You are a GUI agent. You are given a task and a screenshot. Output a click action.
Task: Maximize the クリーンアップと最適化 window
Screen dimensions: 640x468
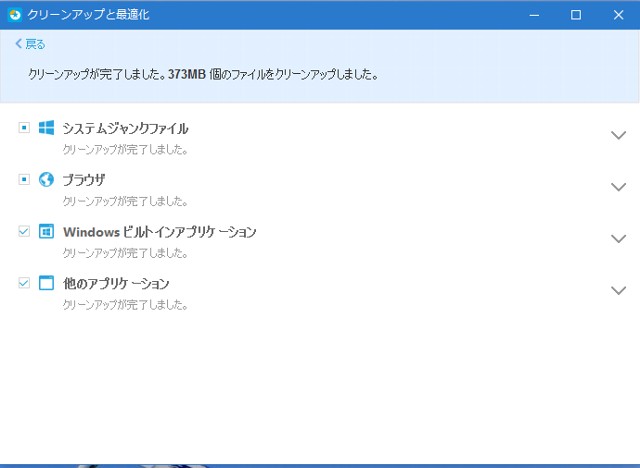click(576, 15)
